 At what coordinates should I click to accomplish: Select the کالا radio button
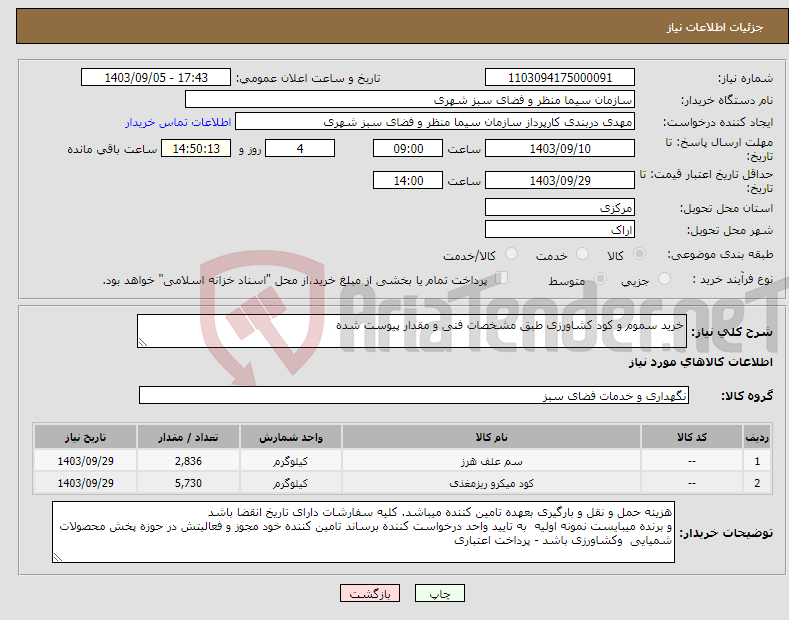[x=639, y=254]
